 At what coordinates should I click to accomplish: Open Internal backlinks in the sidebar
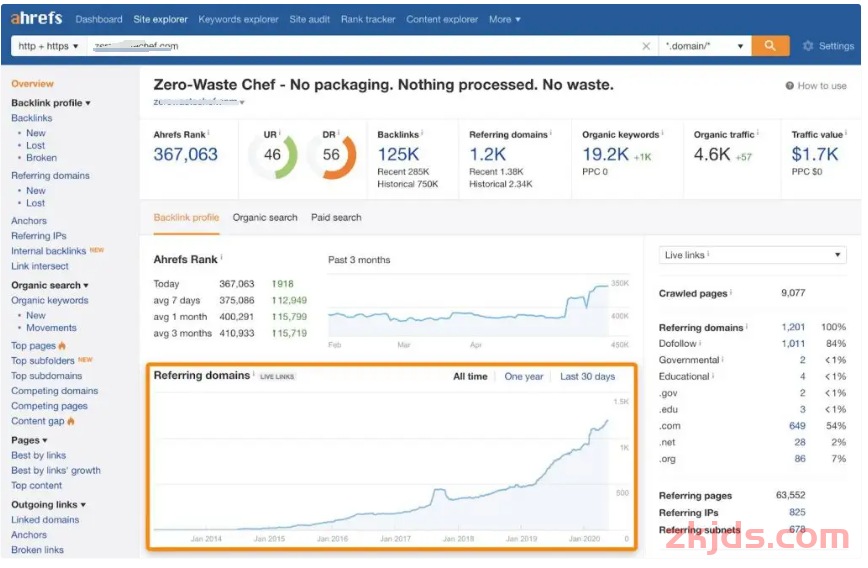(x=49, y=252)
